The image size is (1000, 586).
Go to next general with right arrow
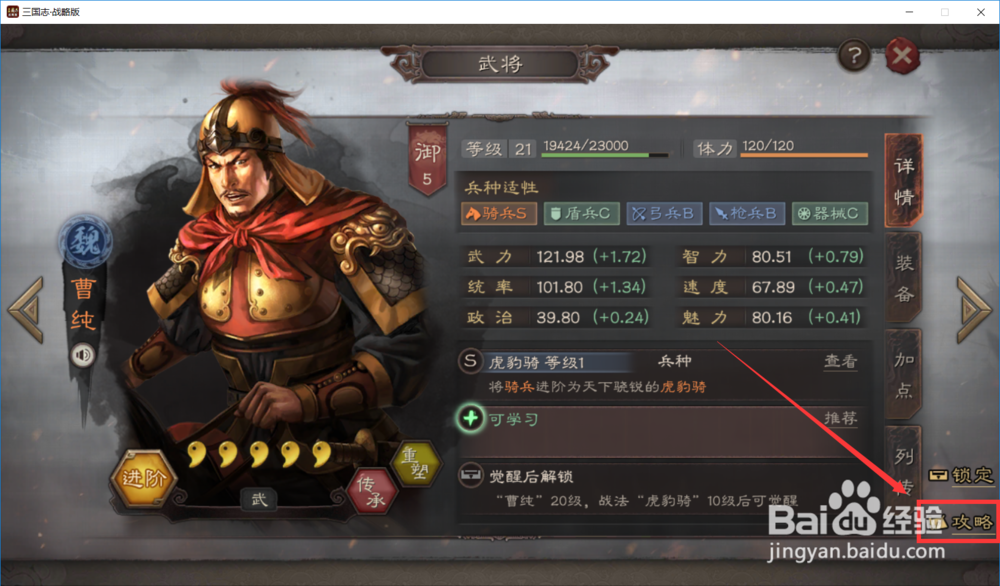(x=974, y=310)
